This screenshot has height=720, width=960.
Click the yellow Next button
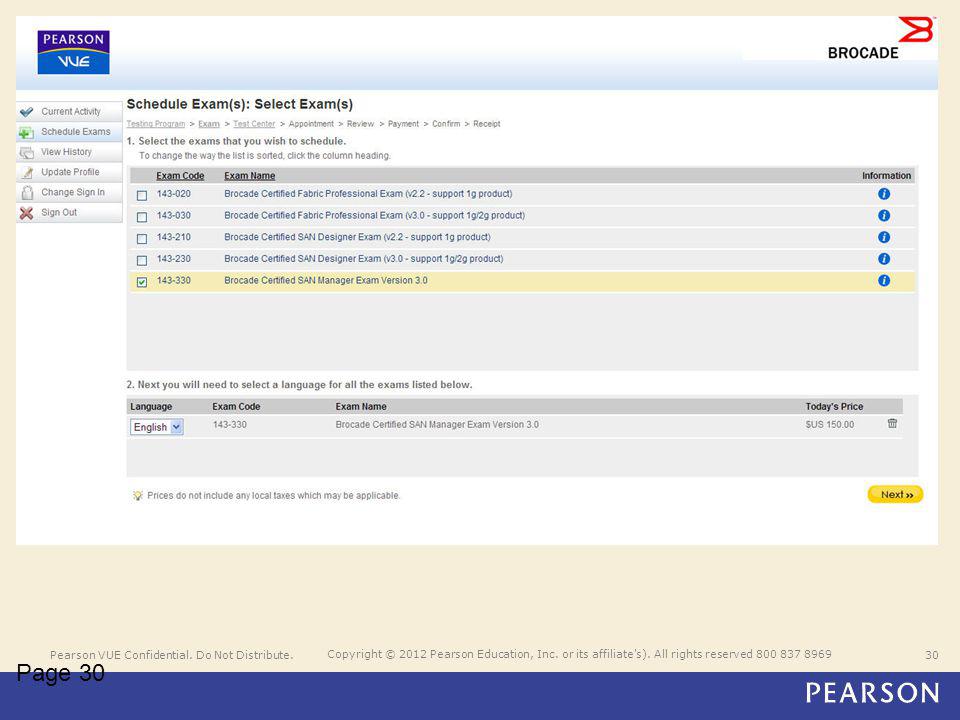895,494
